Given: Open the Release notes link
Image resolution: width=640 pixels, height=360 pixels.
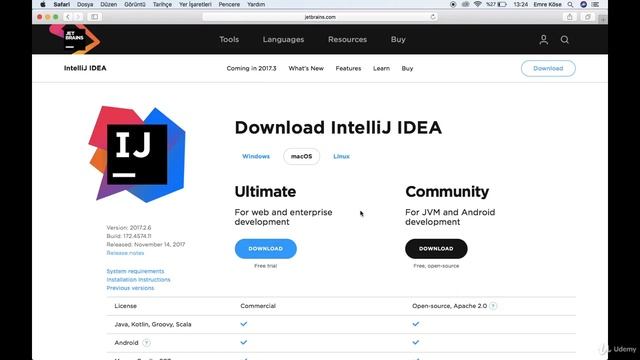Looking at the screenshot, I should [125, 253].
